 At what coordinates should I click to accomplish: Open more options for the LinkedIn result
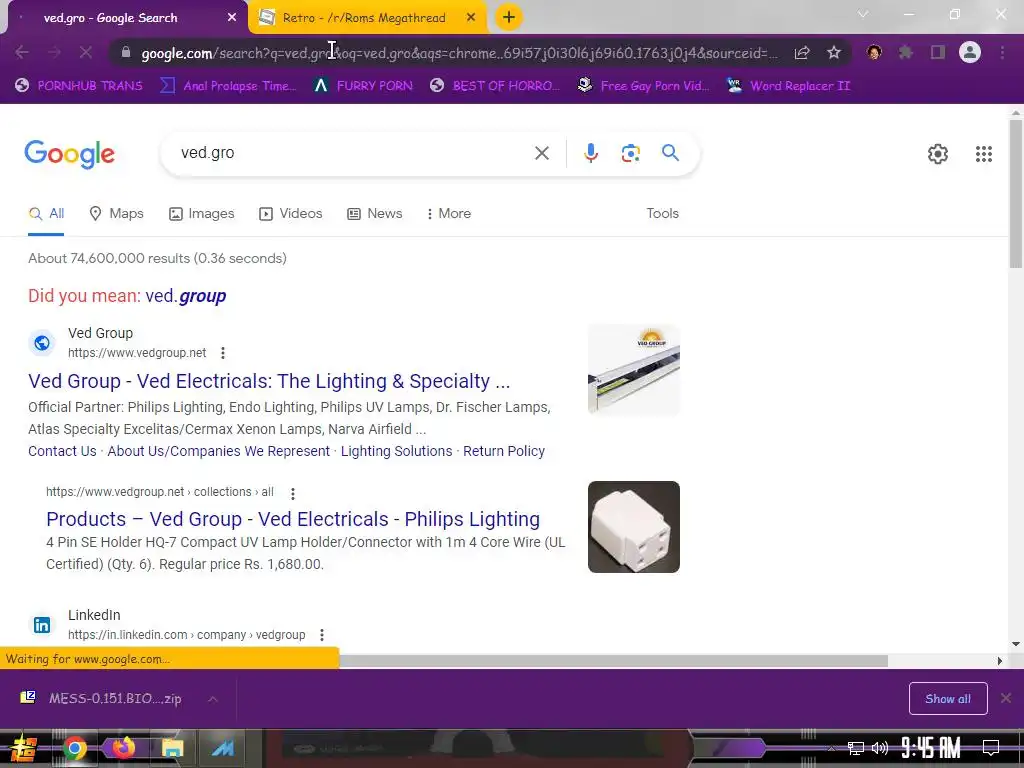322,635
